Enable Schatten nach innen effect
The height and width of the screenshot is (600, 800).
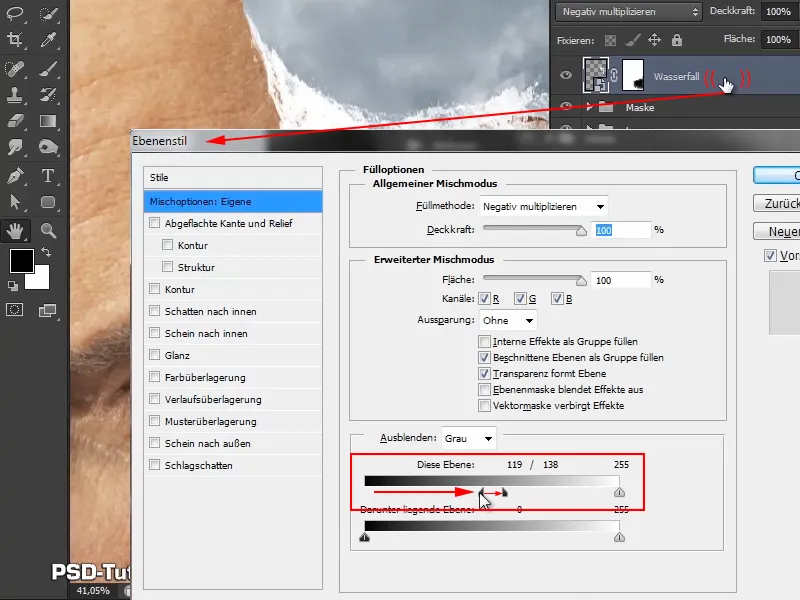[155, 311]
